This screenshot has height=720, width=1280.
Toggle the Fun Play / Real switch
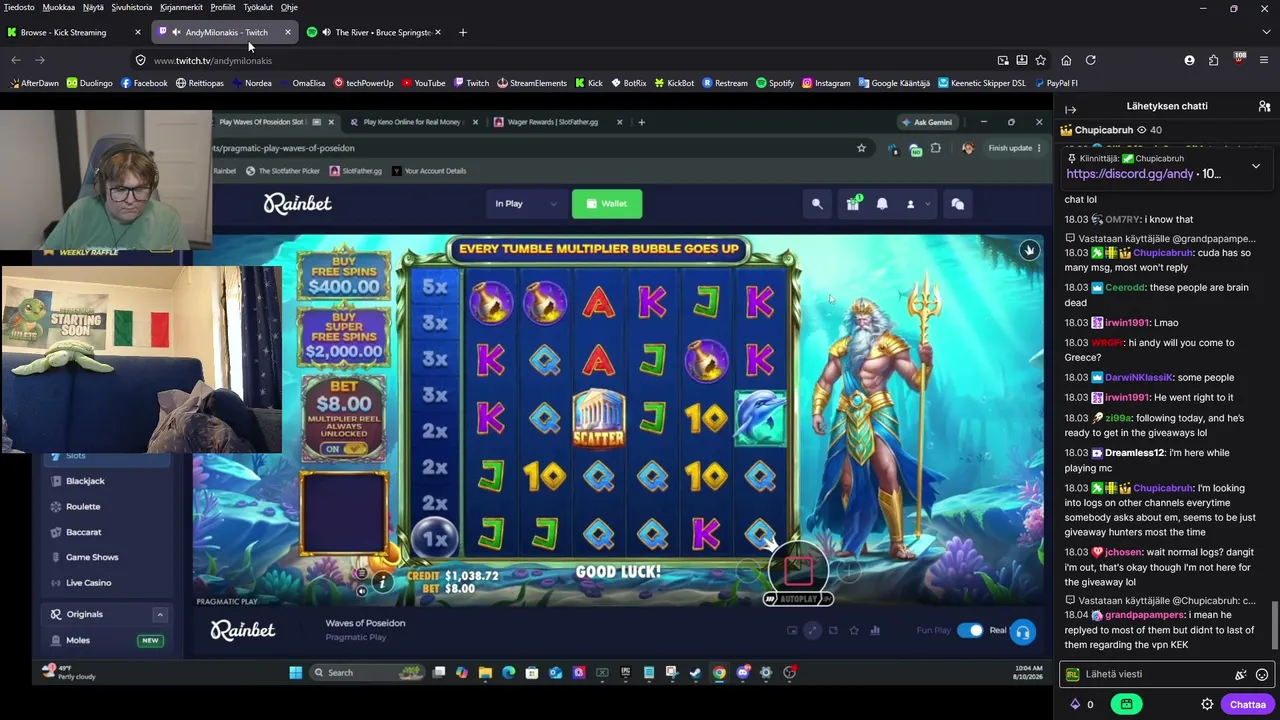970,630
